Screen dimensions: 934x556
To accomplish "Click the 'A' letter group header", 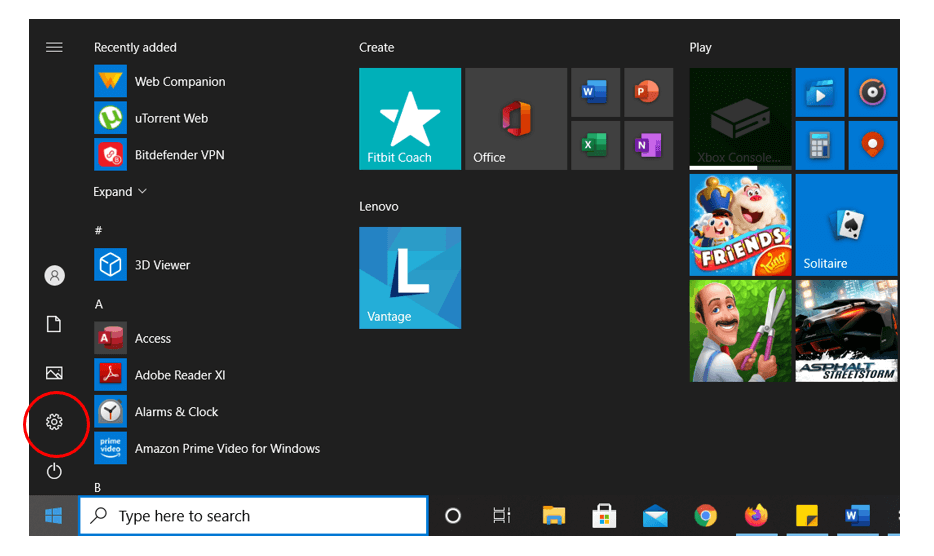I will (99, 304).
